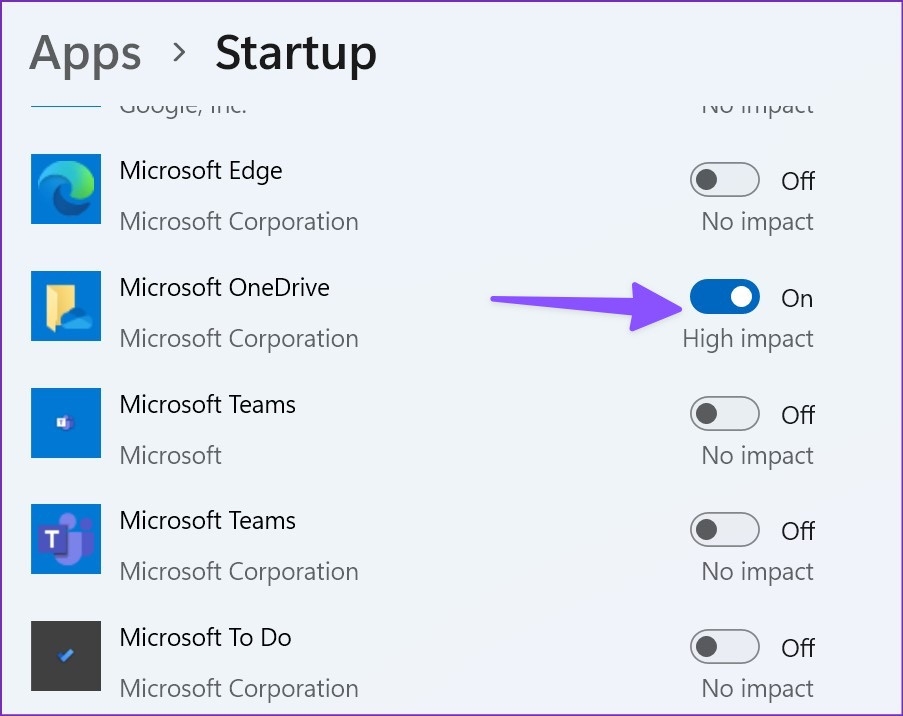
Task: Click the small white Teams icon
Action: coord(66,423)
